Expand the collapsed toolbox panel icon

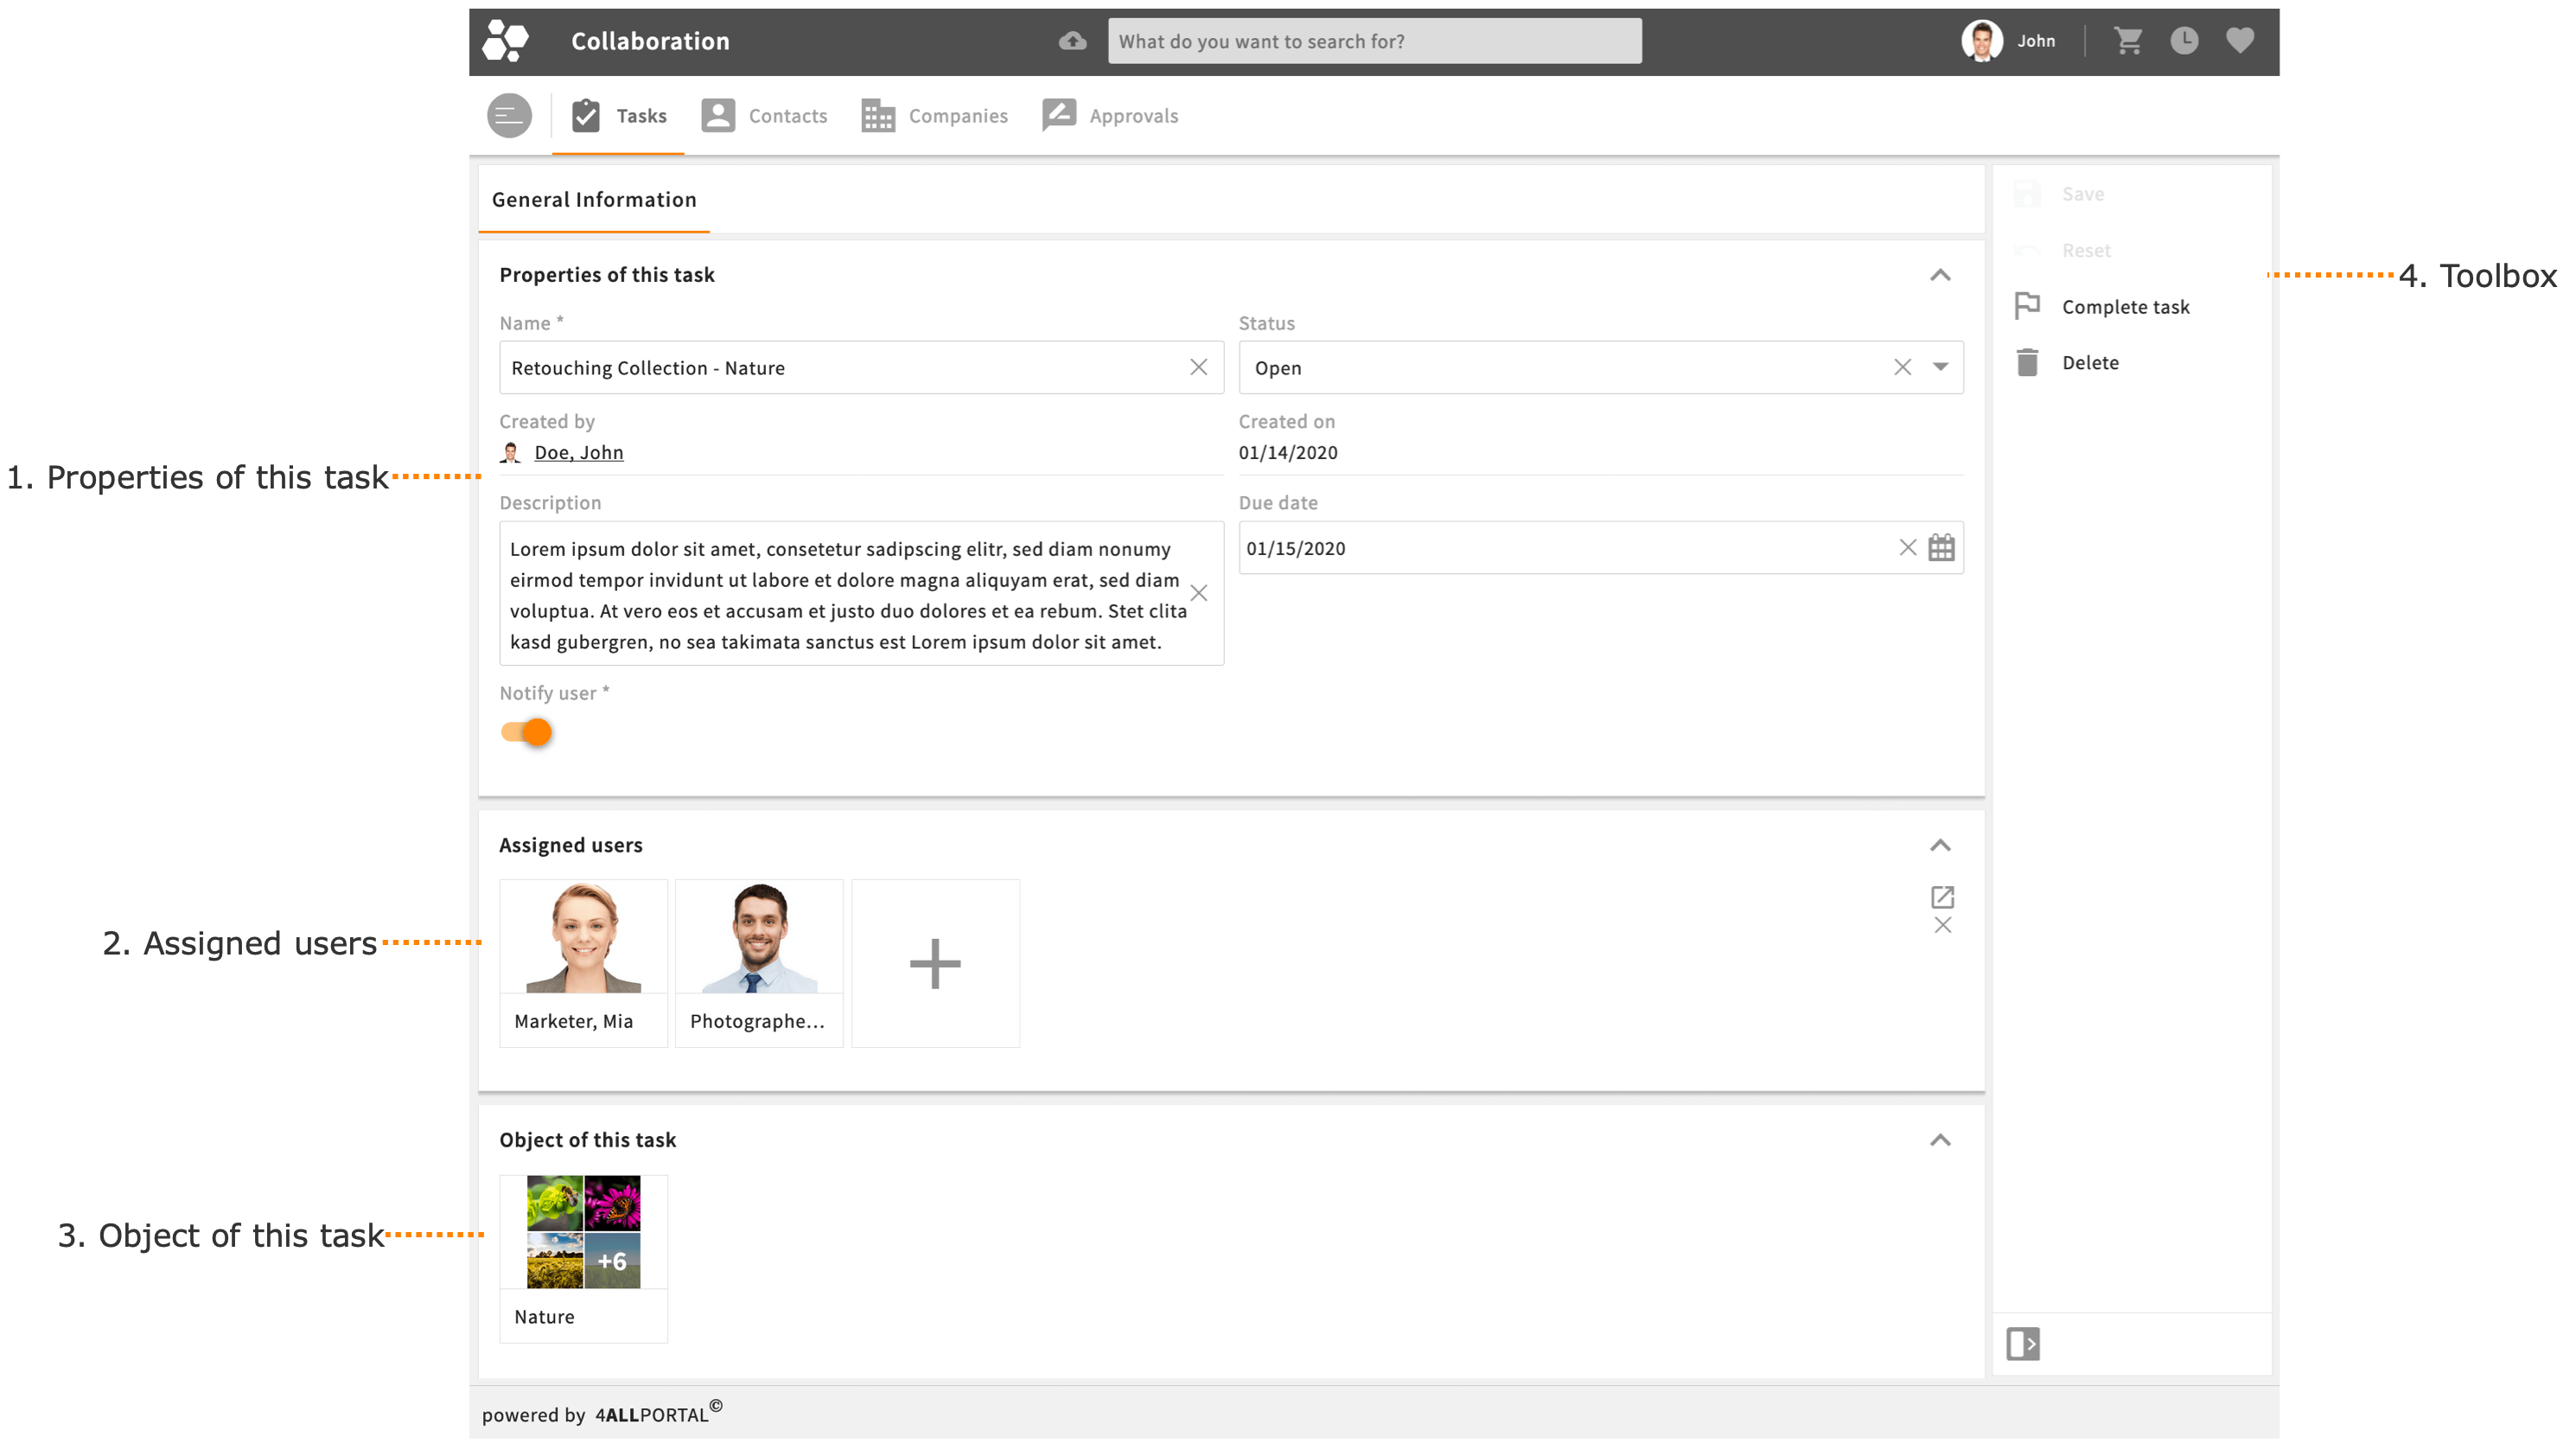coord(2023,1343)
